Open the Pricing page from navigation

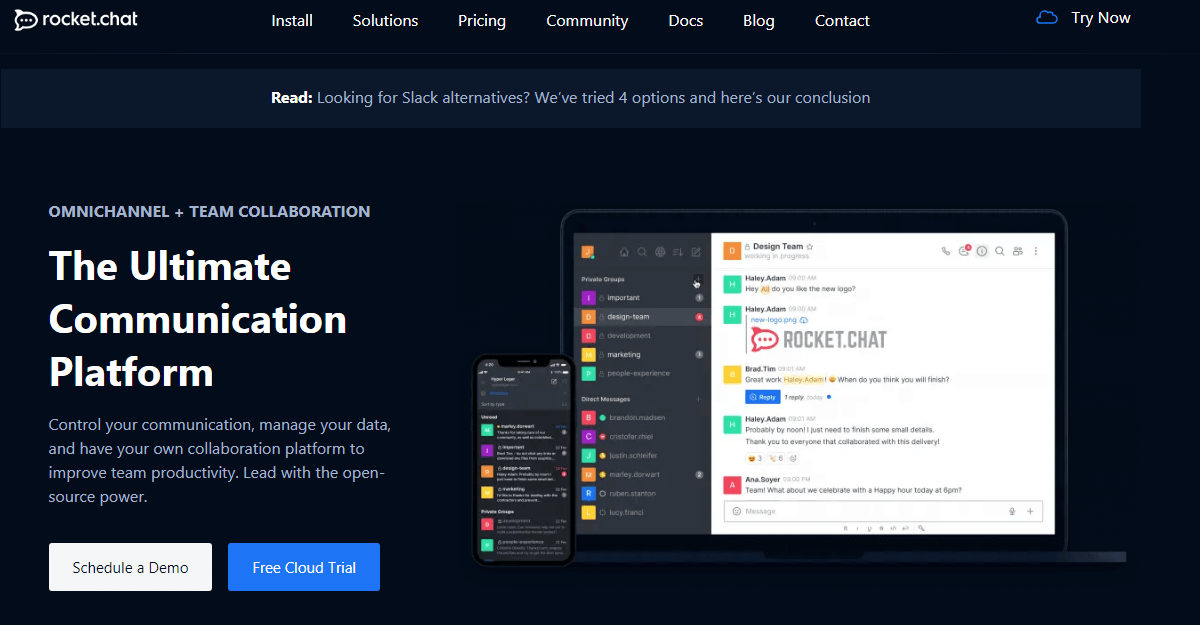pos(482,20)
